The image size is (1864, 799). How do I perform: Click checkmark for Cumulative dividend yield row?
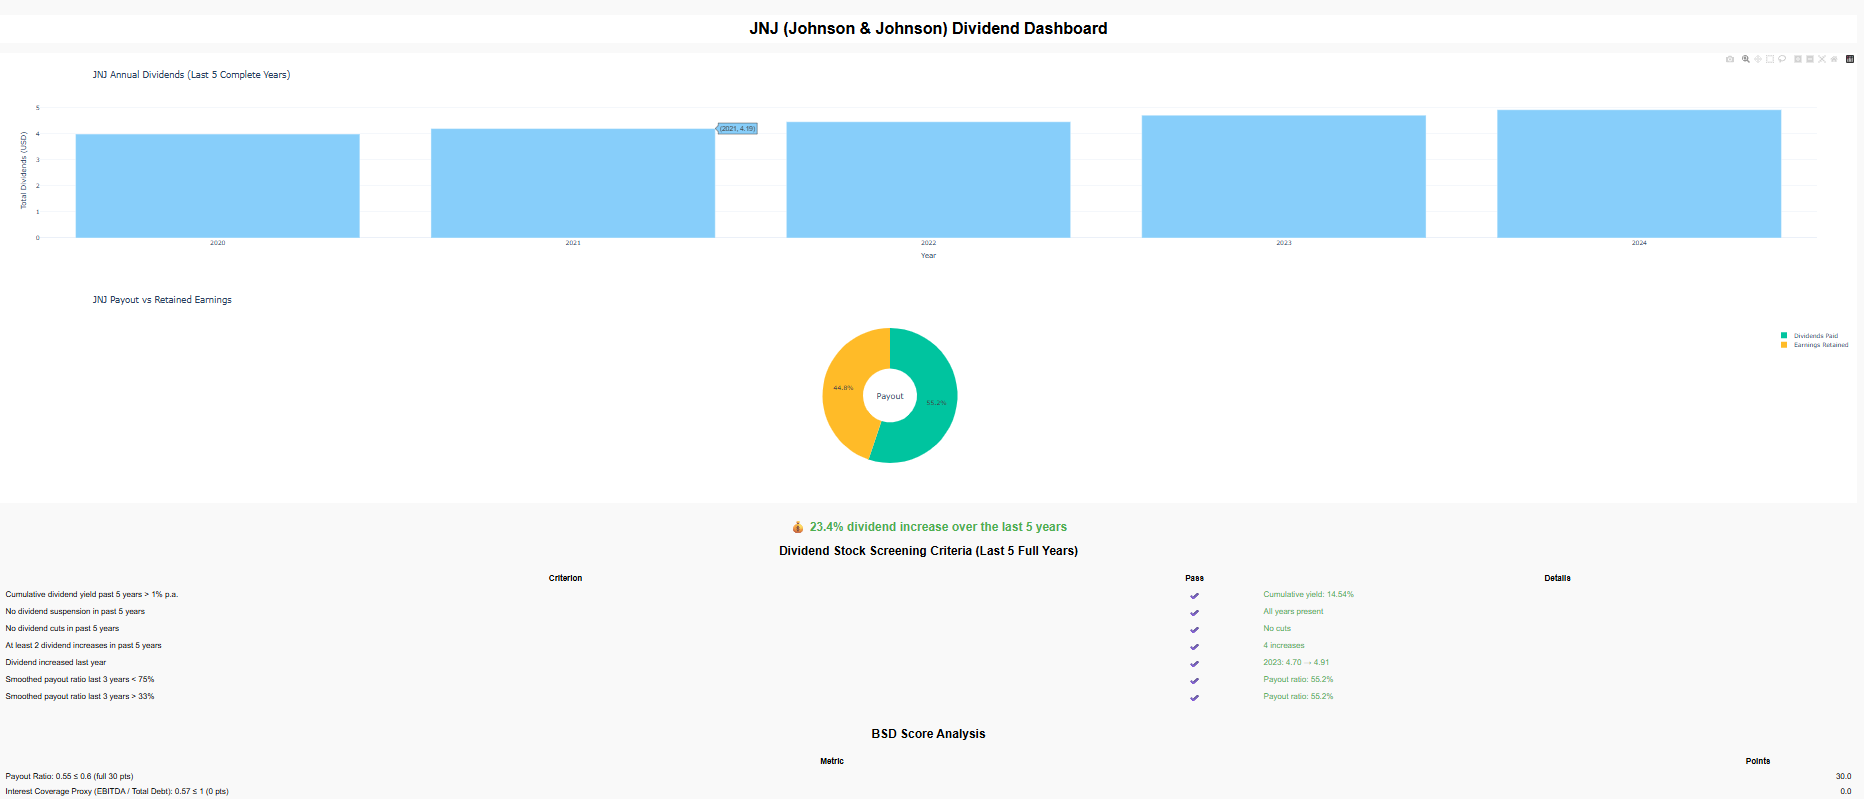1194,595
